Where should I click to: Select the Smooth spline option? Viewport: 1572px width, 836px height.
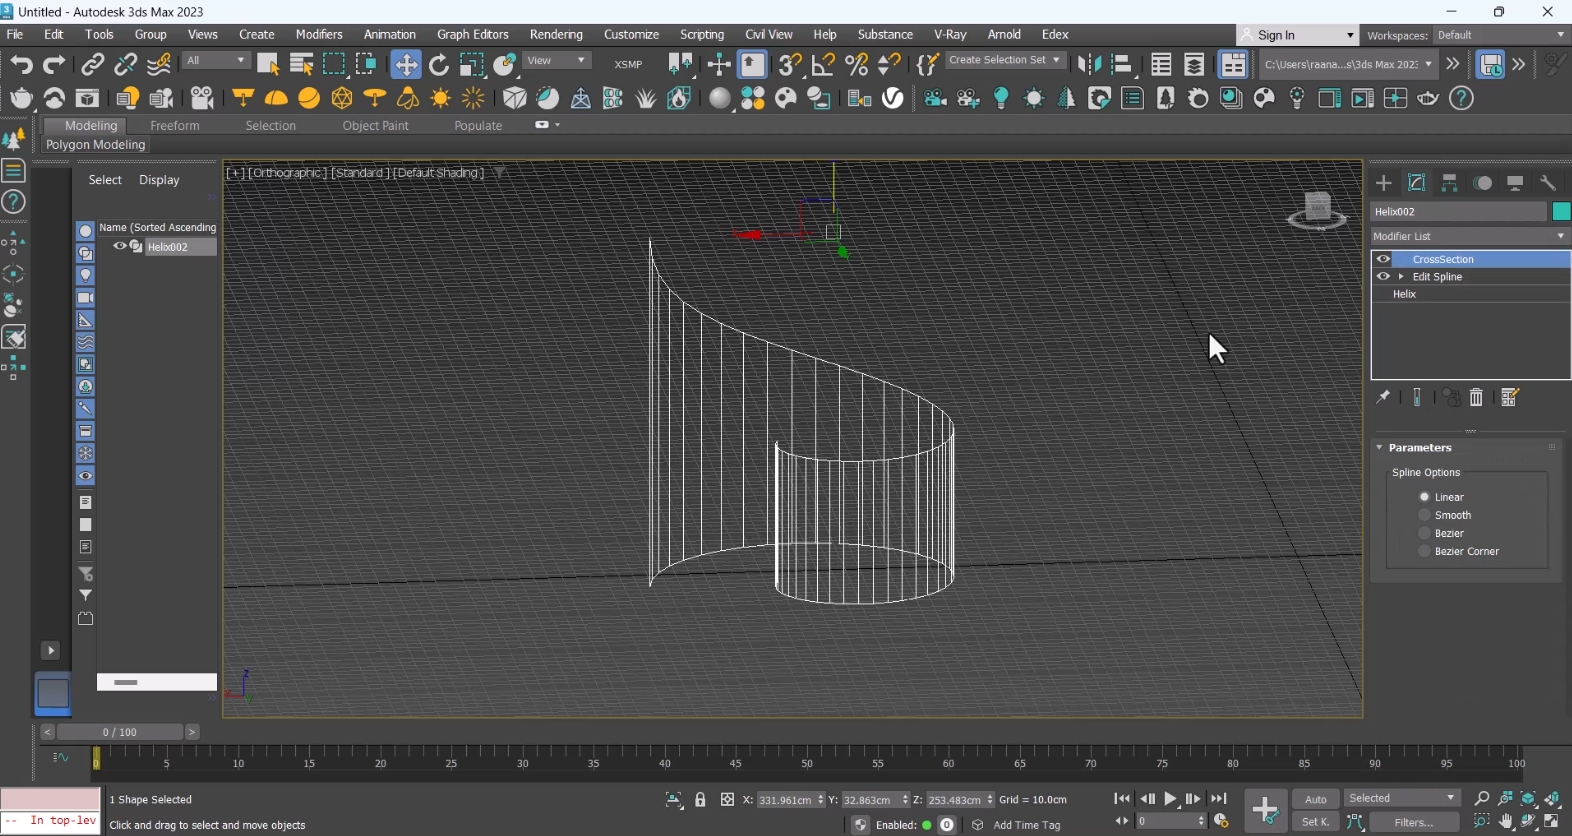[1425, 515]
